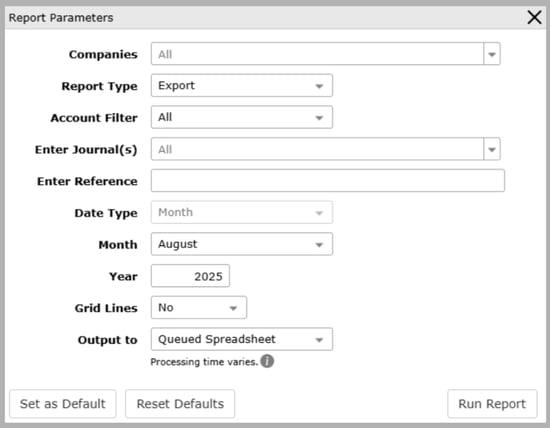The width and height of the screenshot is (550, 428).
Task: Click the Output to label
Action: tap(108, 340)
